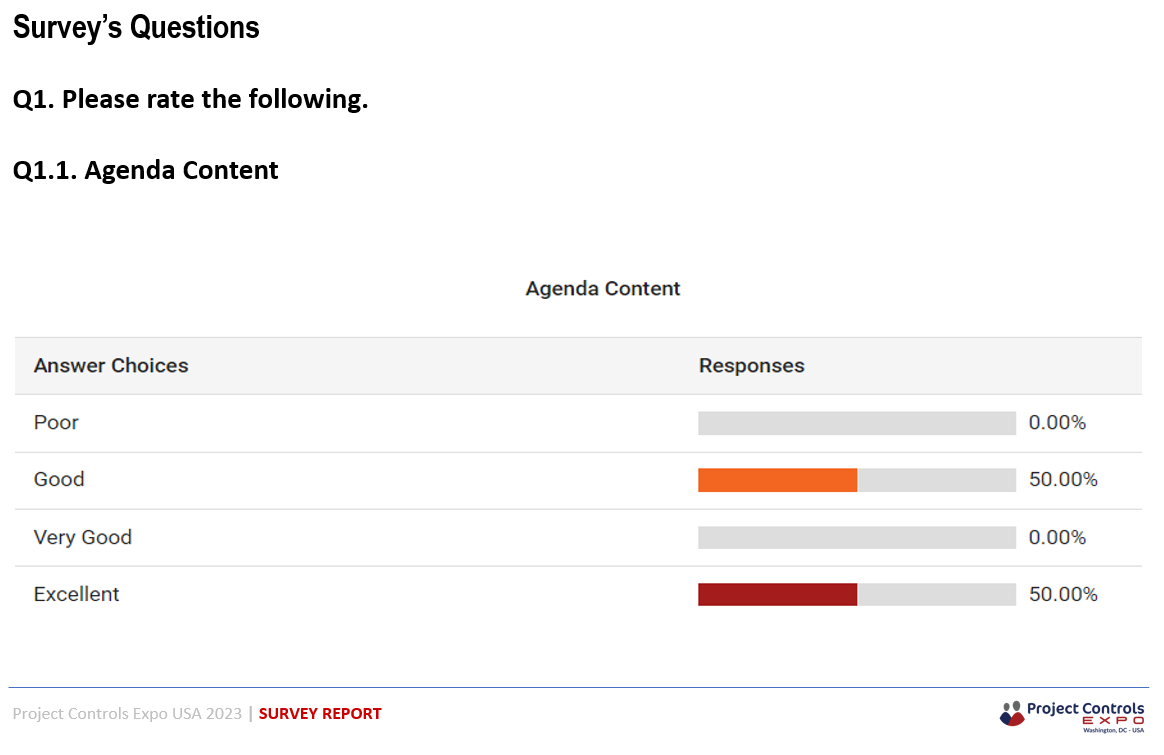1164x755 pixels.
Task: Click the 0.00% value beside Poor
Action: [1057, 422]
